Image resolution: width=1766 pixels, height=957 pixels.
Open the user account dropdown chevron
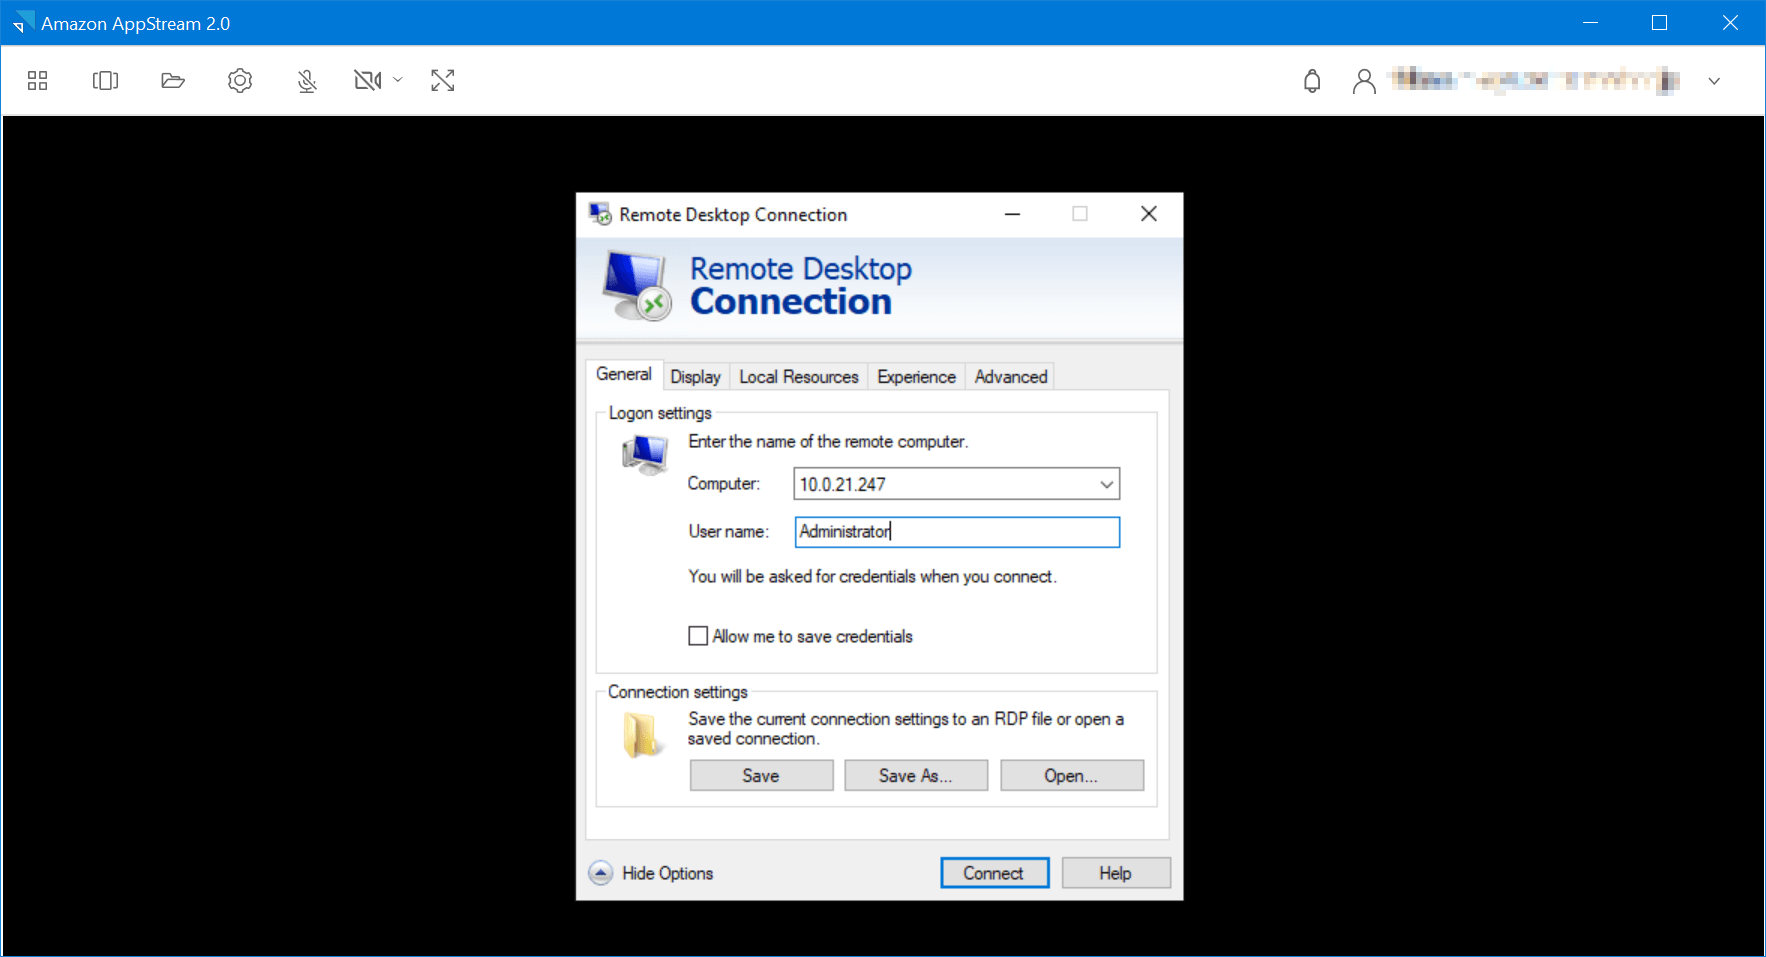coord(1714,81)
